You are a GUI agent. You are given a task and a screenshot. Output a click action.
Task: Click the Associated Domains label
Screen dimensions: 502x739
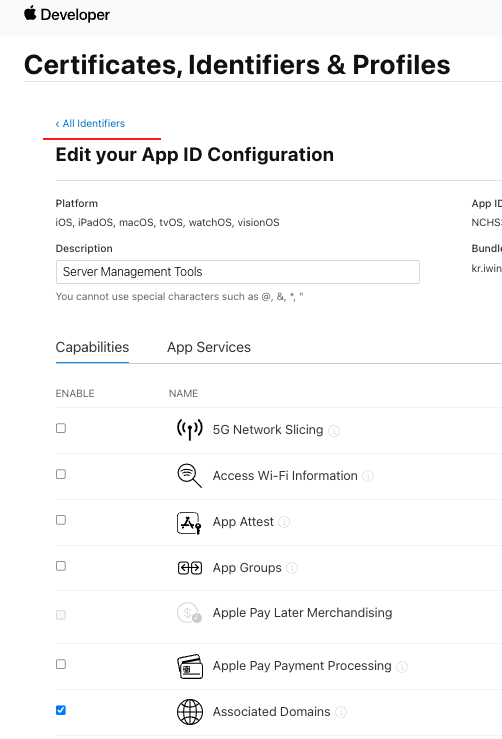pyautogui.click(x=272, y=712)
